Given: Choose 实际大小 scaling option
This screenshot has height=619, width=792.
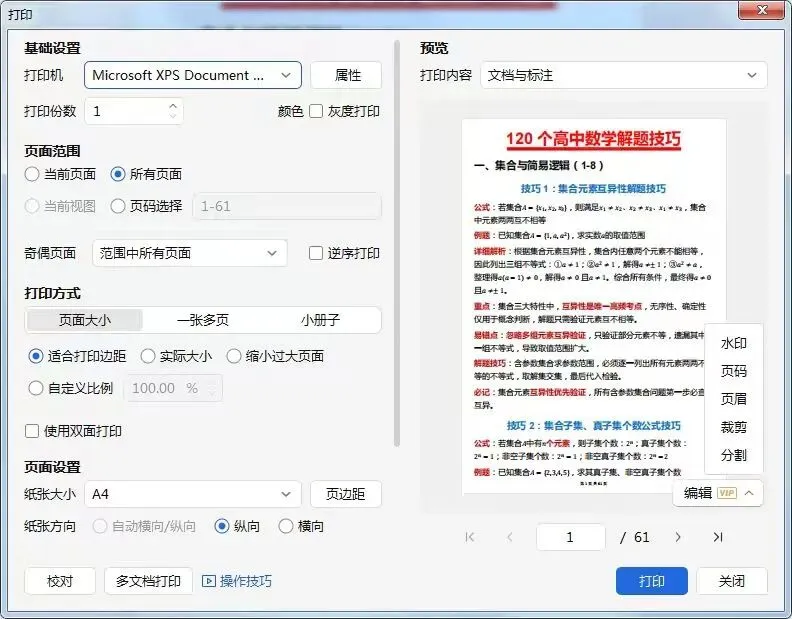Looking at the screenshot, I should coord(147,356).
